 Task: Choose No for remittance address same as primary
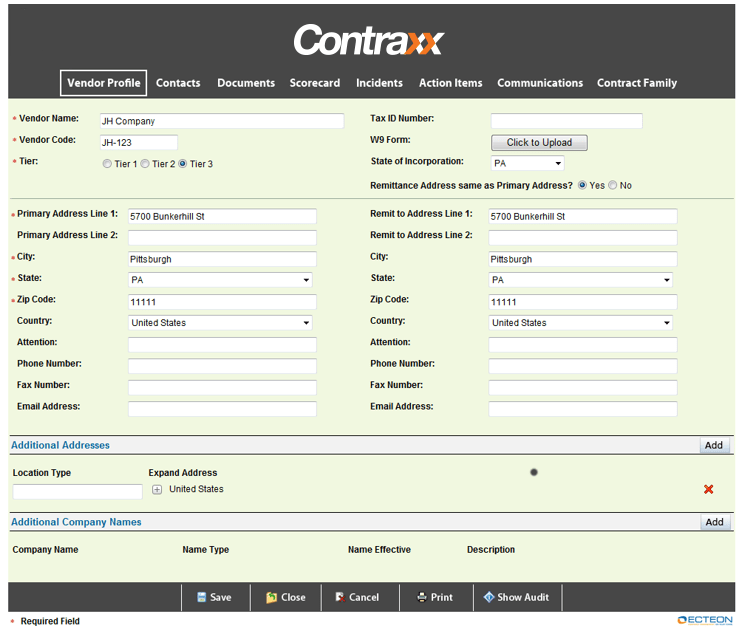coord(613,185)
